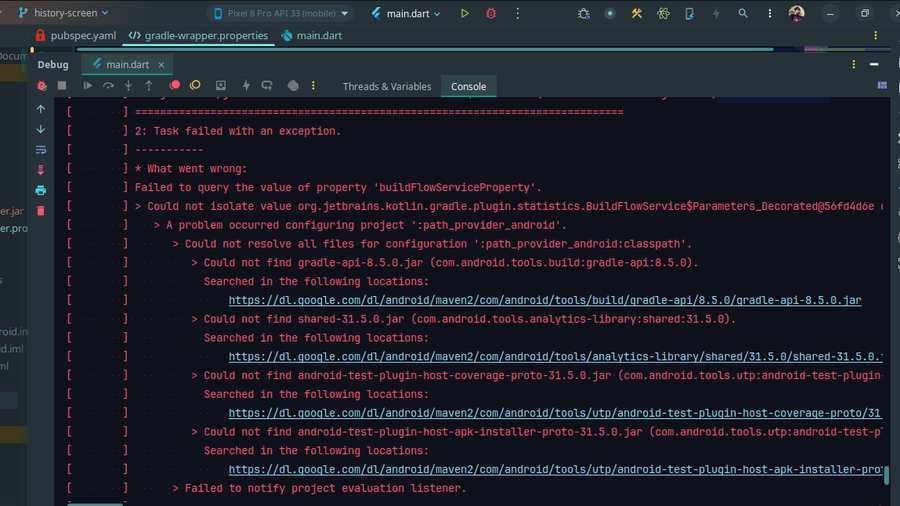Screen dimensions: 900x506
Task: Click 'Failed to notify project evaluation listener' line
Action: [x=319, y=488]
